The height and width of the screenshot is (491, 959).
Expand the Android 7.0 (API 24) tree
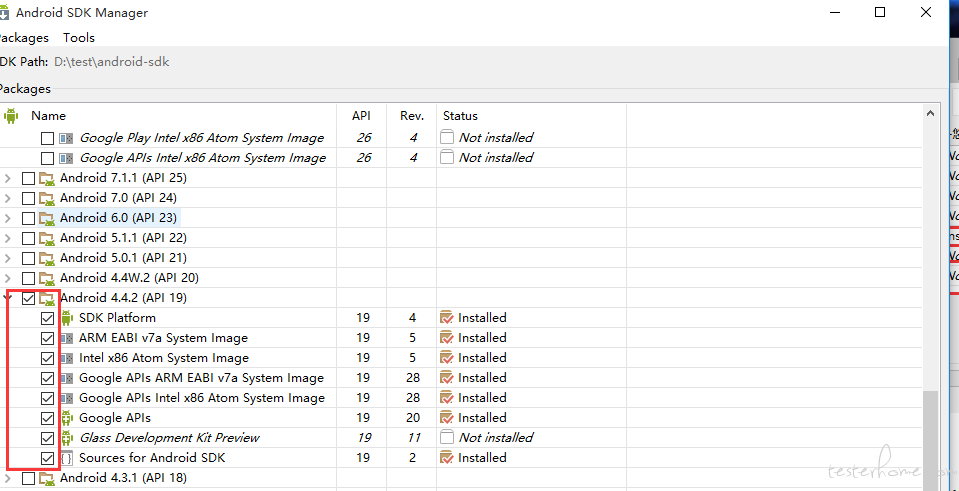7,199
